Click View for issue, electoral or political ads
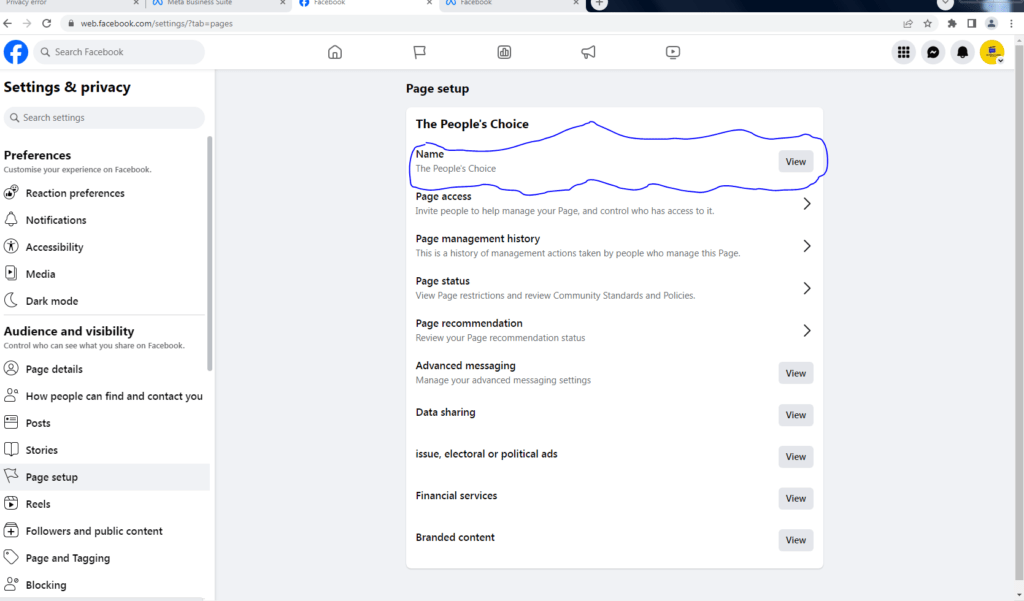The width and height of the screenshot is (1024, 601). point(795,457)
